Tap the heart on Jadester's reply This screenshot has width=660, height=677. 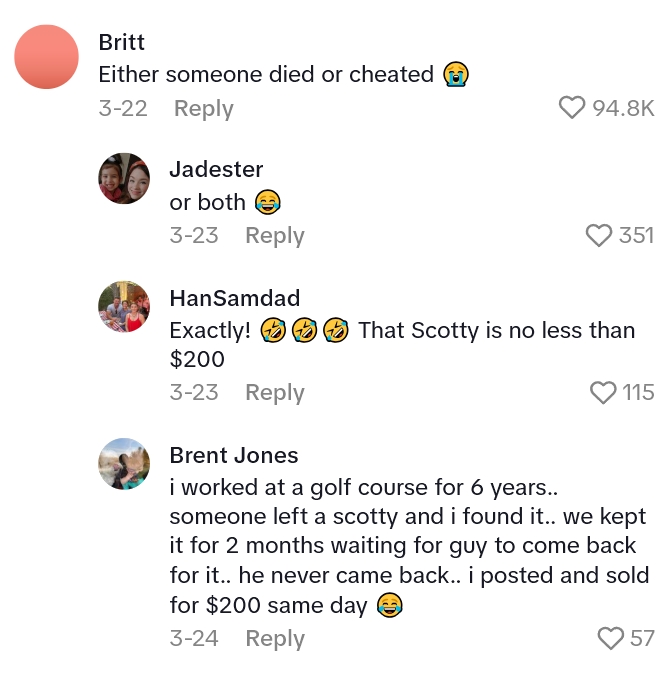tap(599, 235)
